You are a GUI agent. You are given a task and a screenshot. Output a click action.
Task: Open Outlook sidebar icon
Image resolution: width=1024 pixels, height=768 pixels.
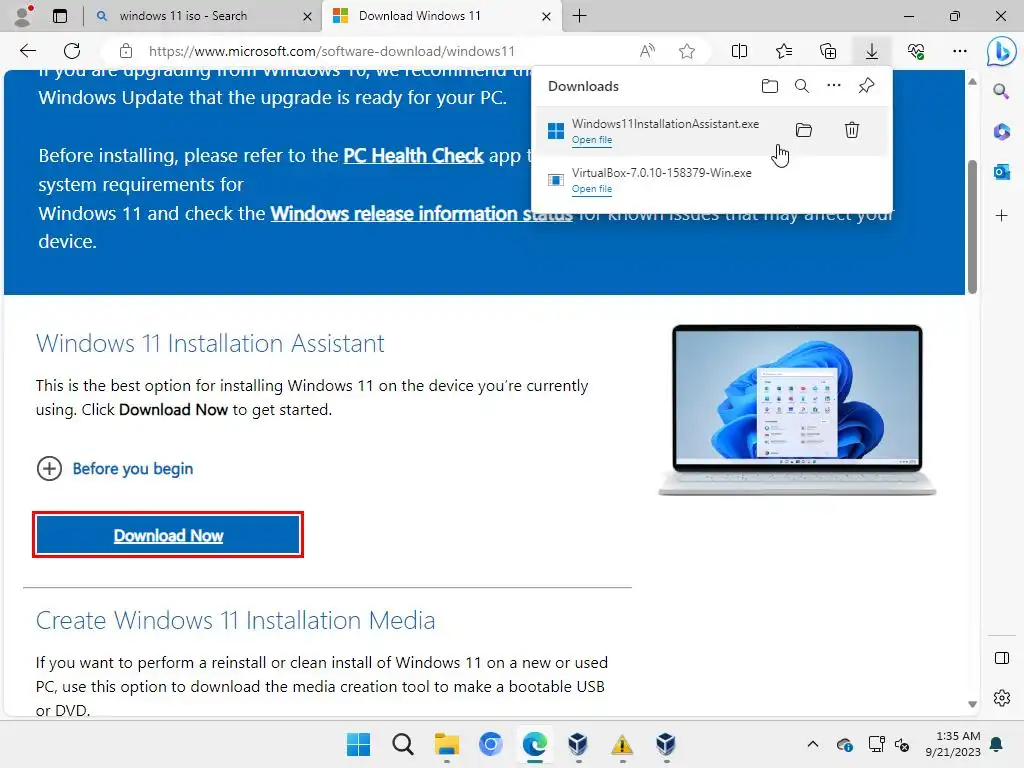1001,172
